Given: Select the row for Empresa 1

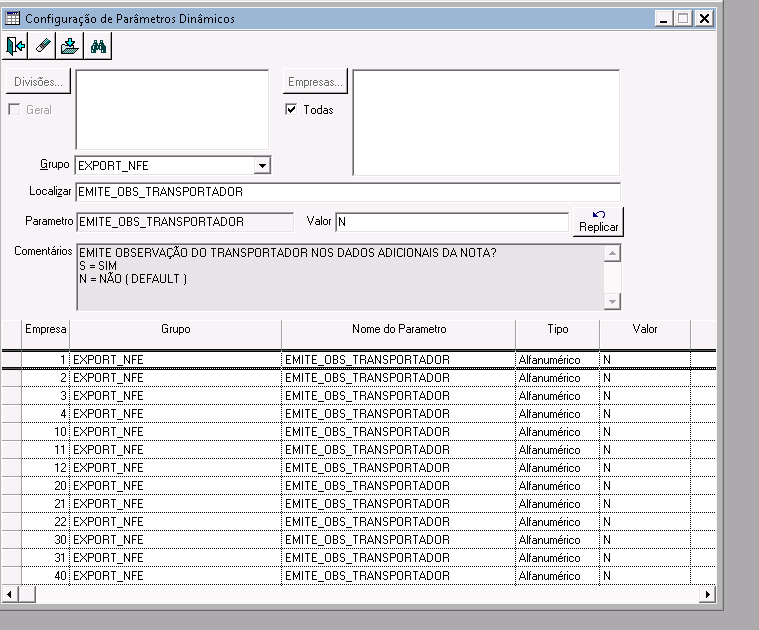Looking at the screenshot, I should point(359,360).
